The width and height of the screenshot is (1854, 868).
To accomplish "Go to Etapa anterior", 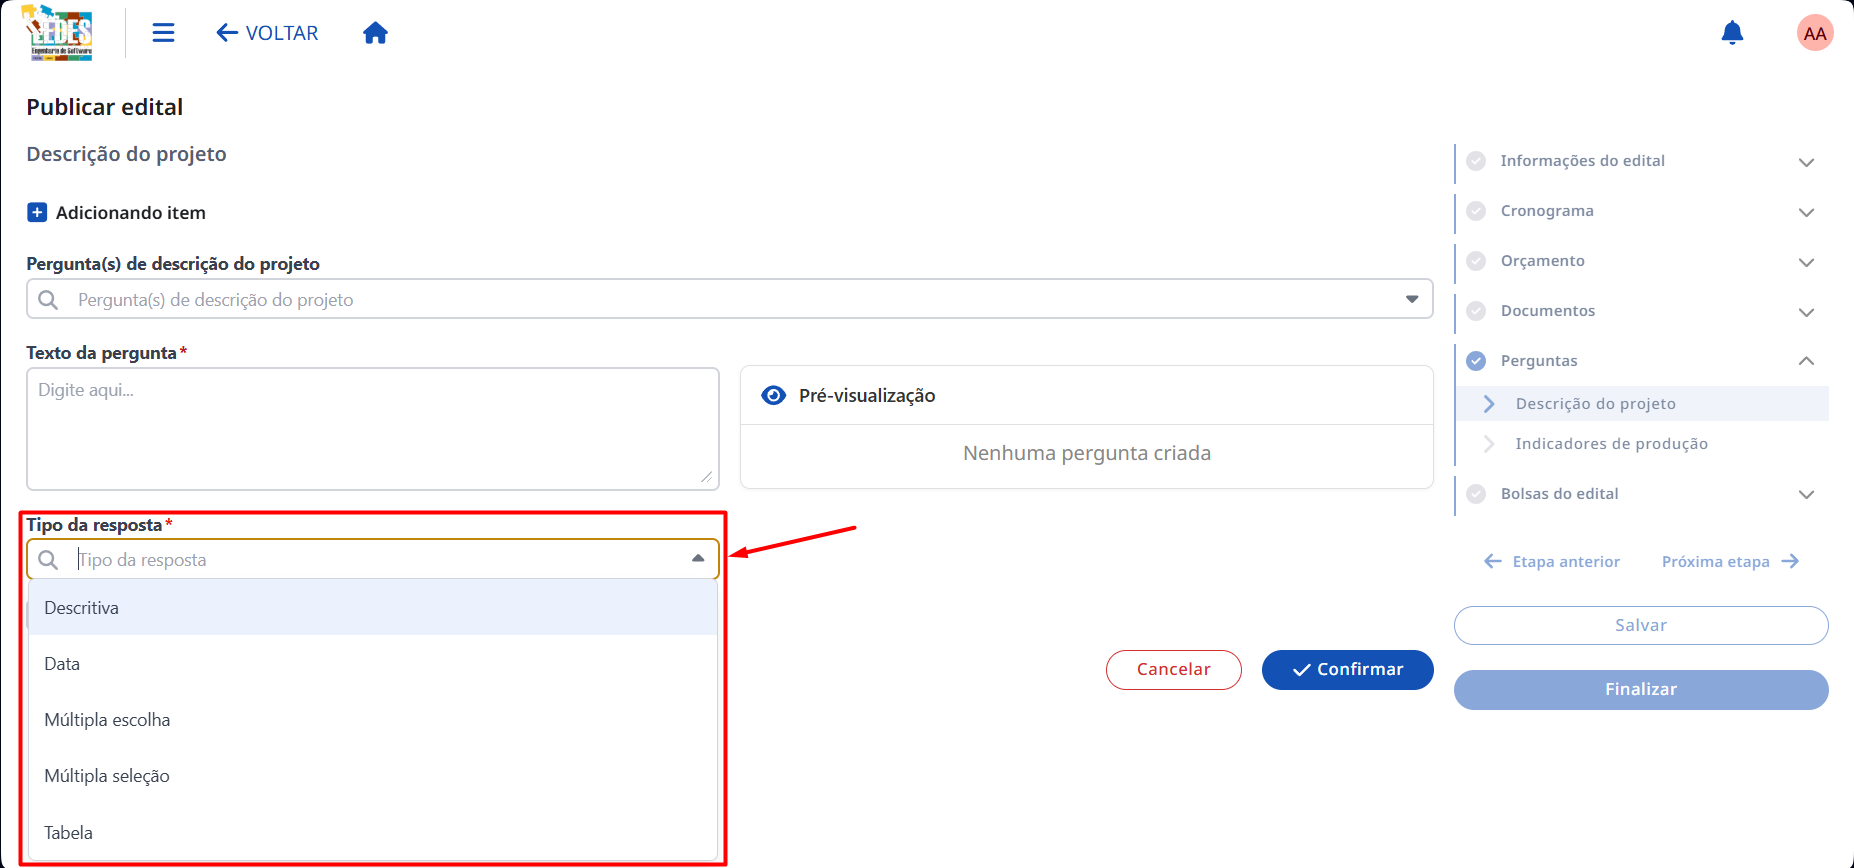I will click(1552, 561).
